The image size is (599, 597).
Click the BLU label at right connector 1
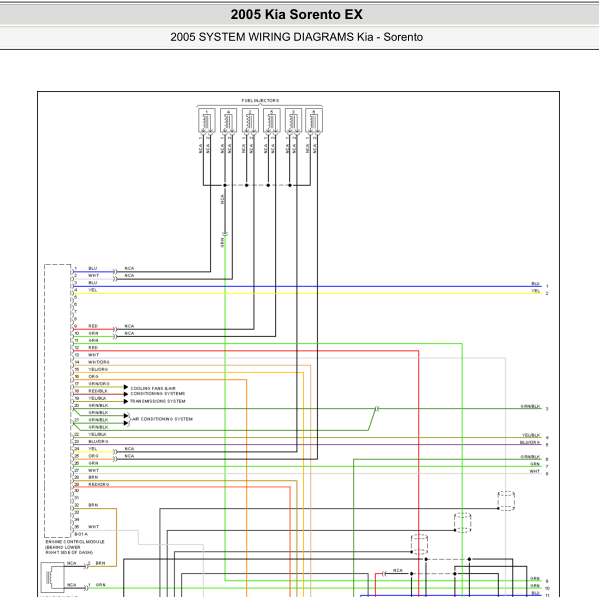click(x=536, y=283)
